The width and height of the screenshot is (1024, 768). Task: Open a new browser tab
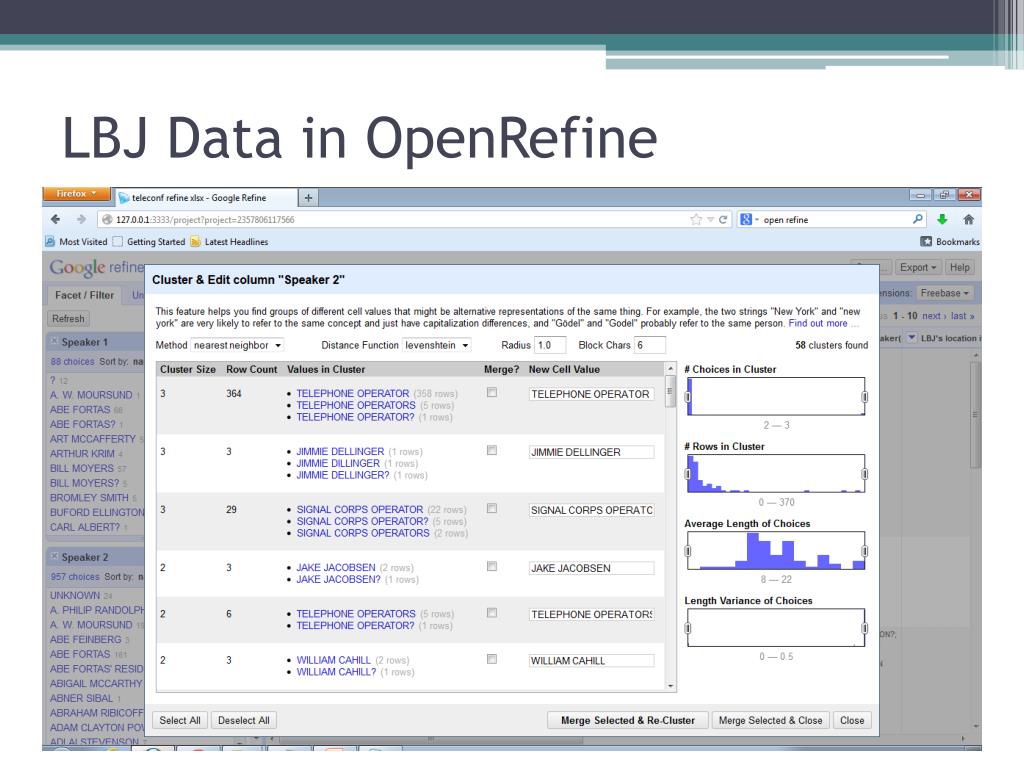[x=308, y=197]
